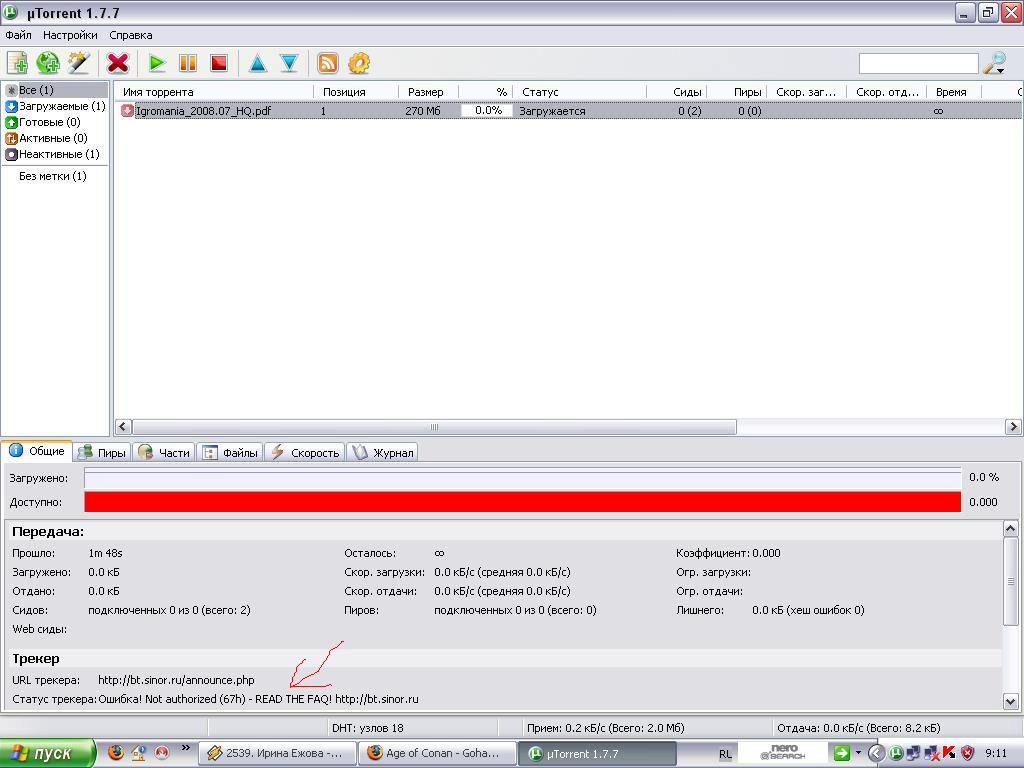Click the Create New Torrent wand icon

78,63
